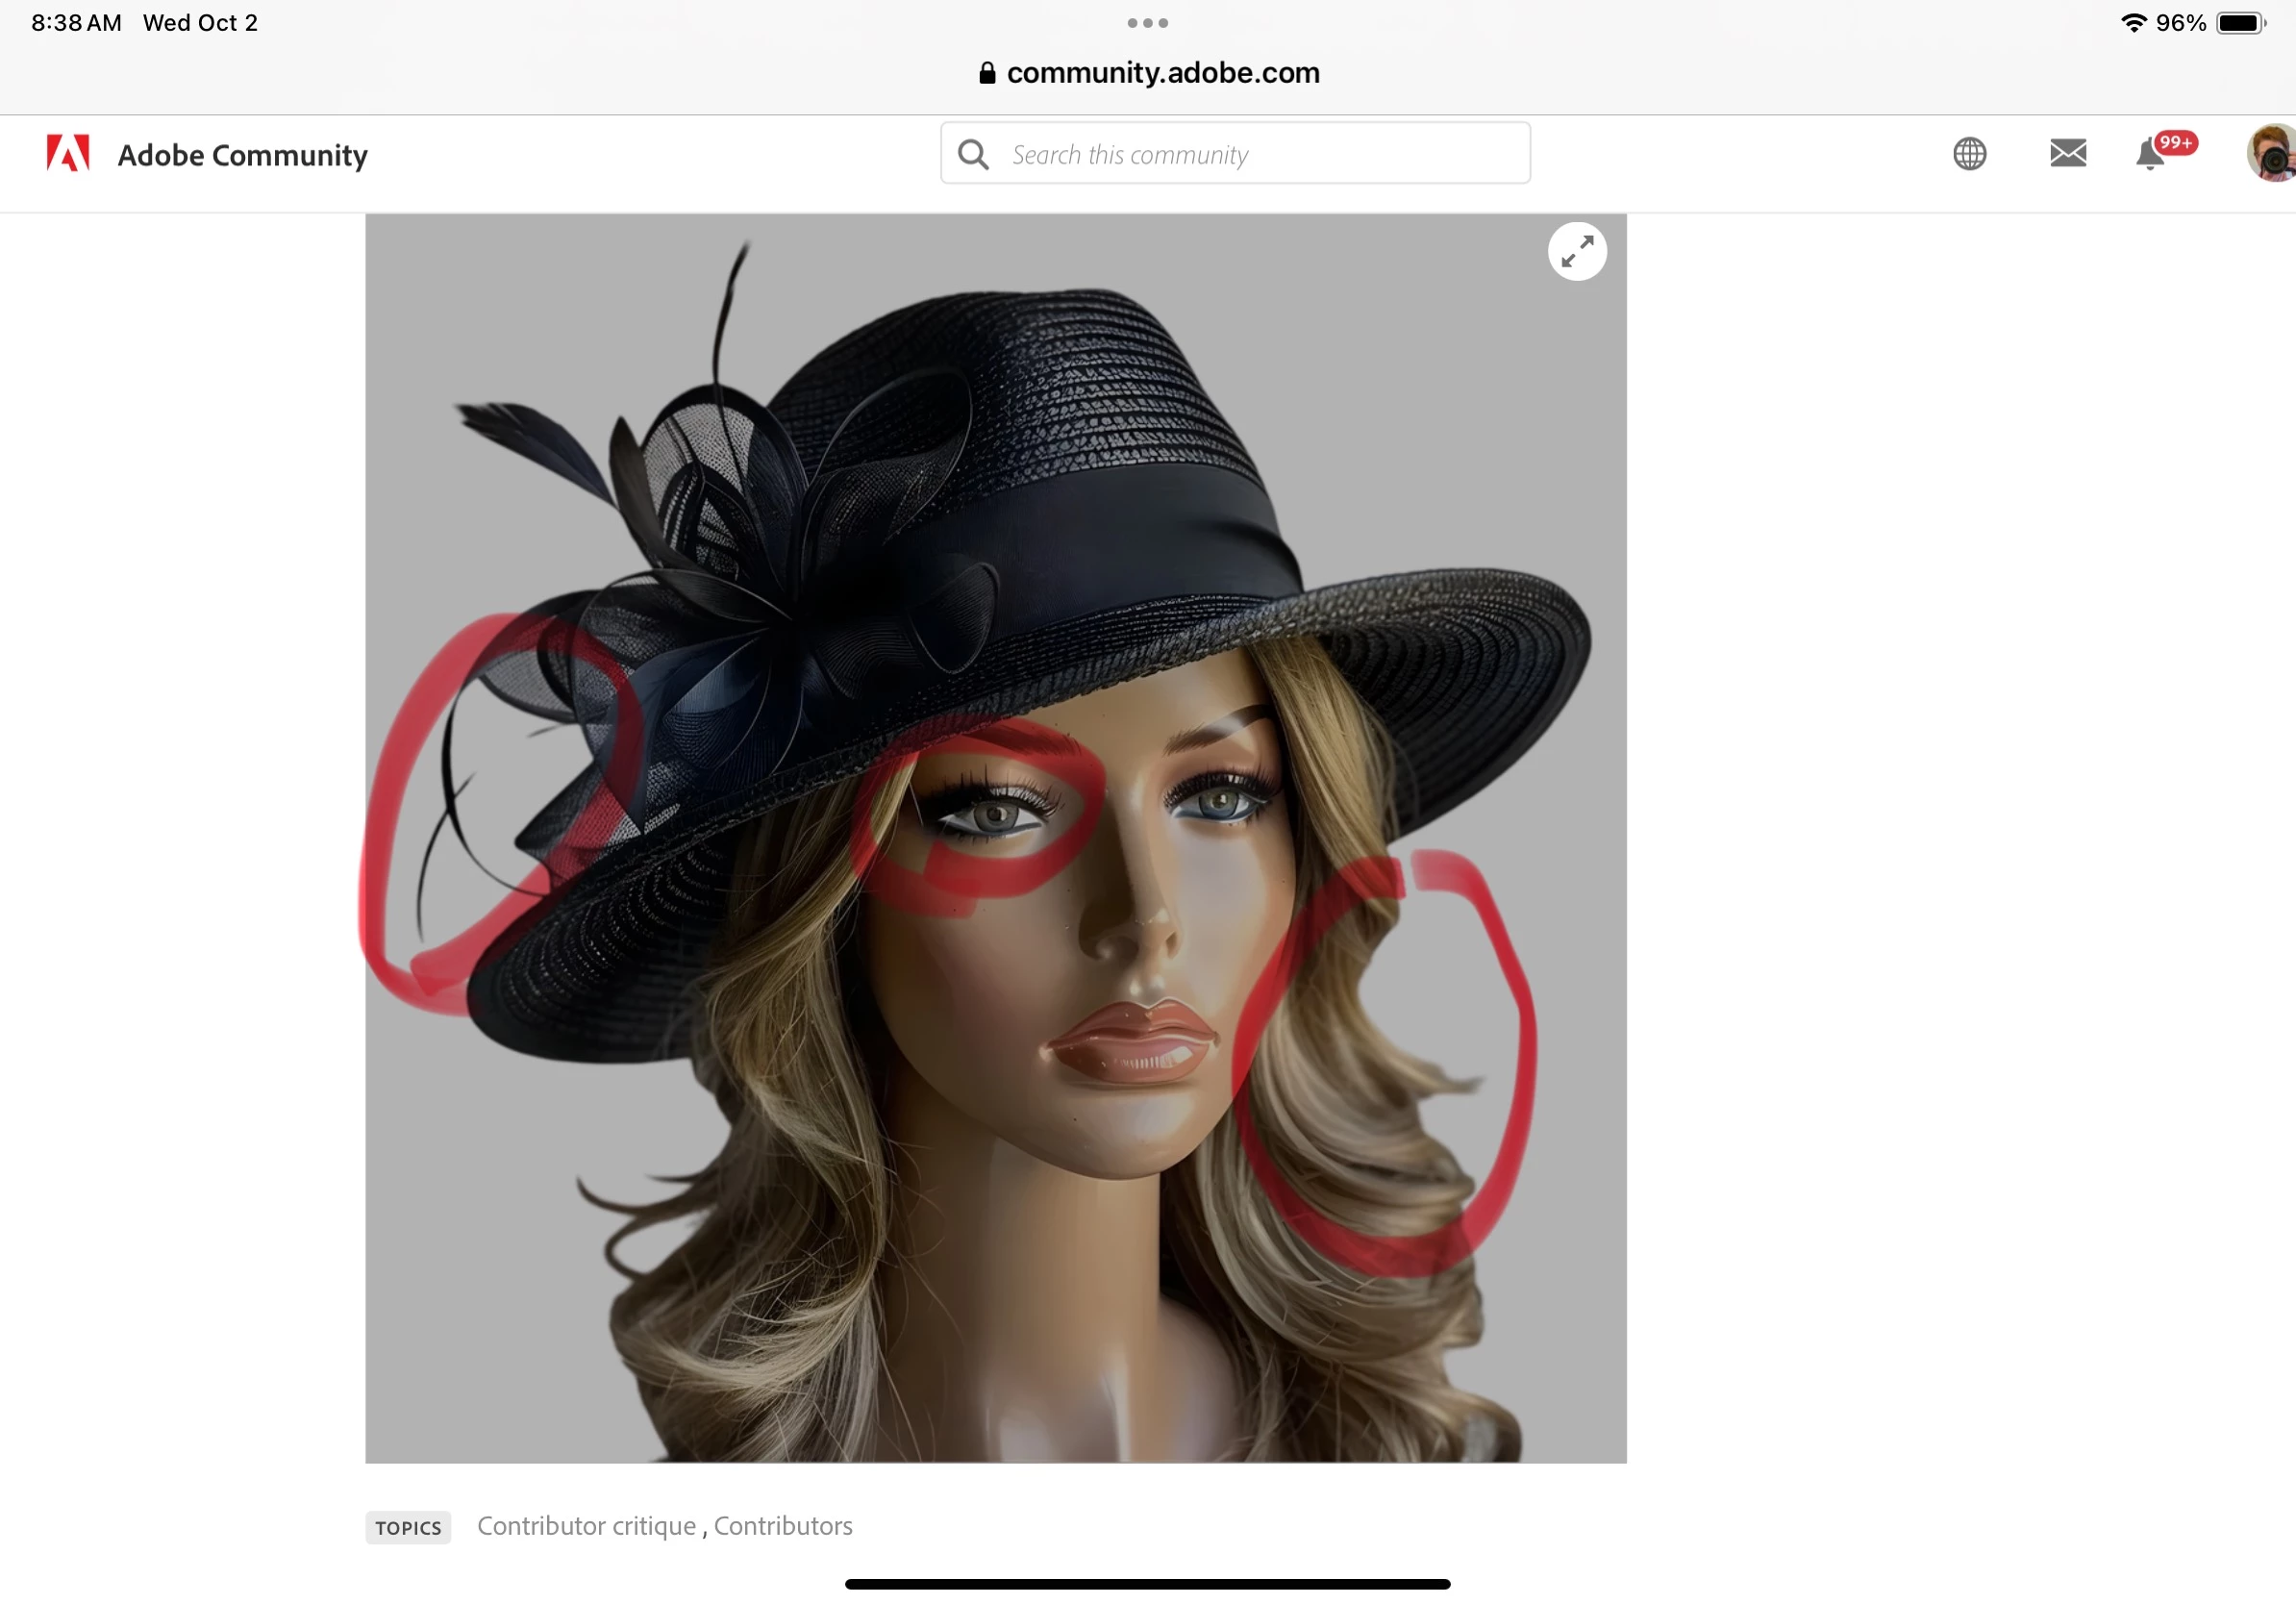
Task: Expand the hat image to fullscreen
Action: [1577, 251]
